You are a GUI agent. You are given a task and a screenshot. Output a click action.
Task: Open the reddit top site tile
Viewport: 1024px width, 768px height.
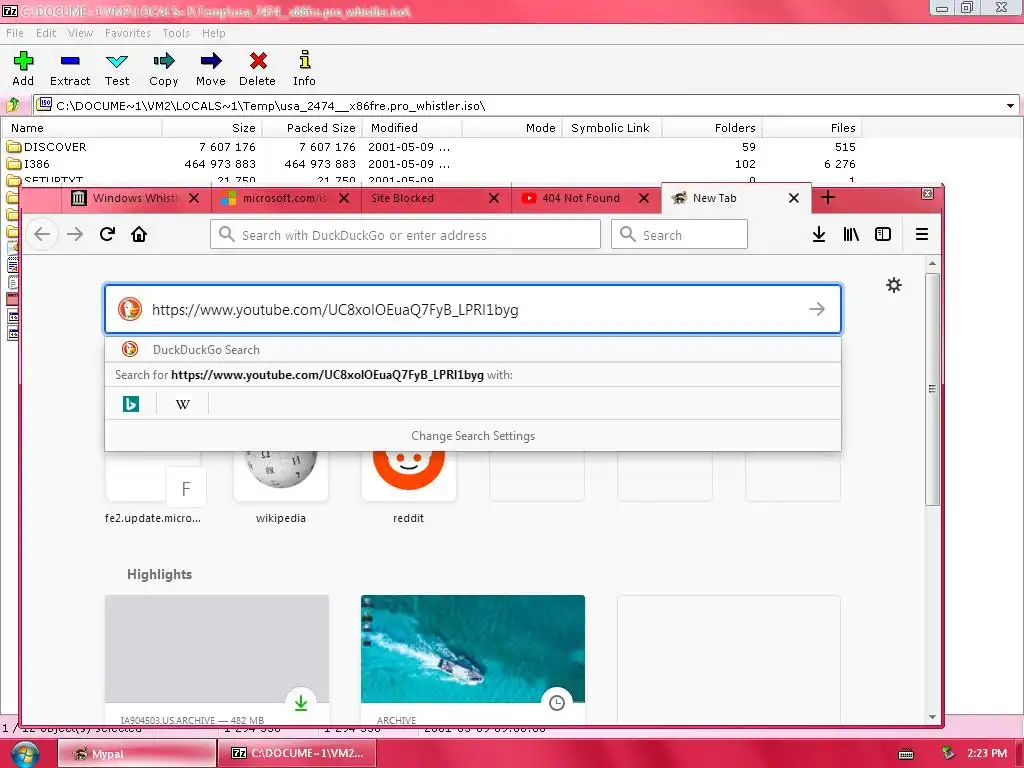[x=409, y=487]
